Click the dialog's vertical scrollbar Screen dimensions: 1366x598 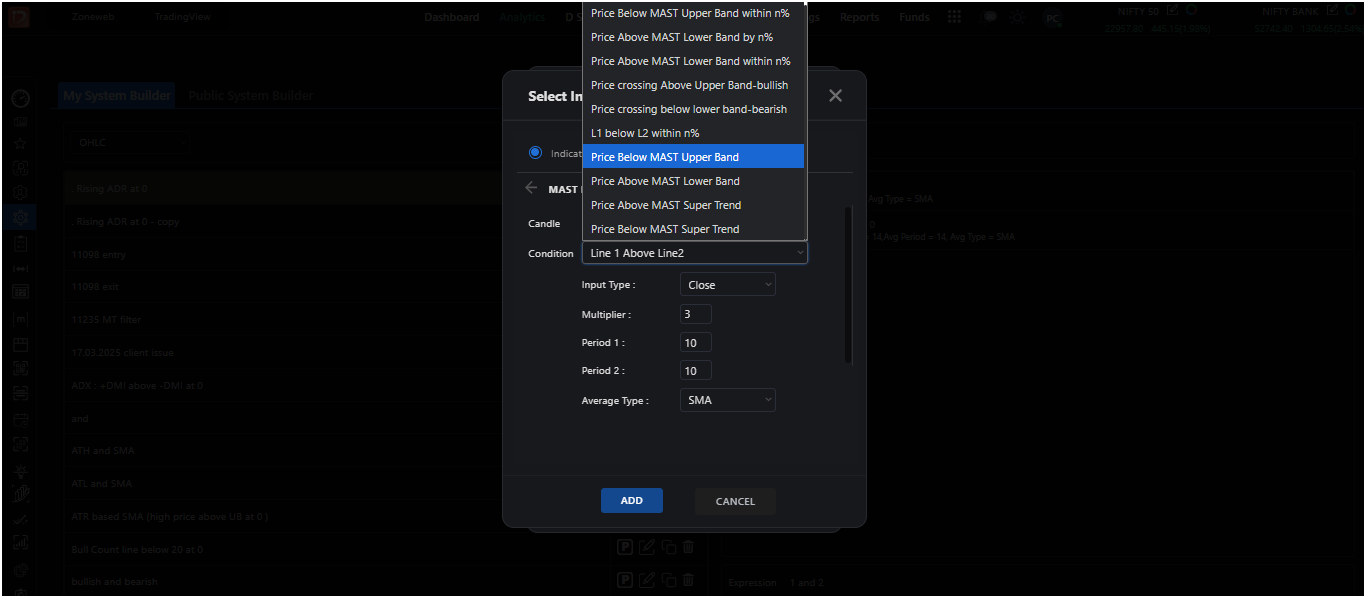tap(849, 285)
